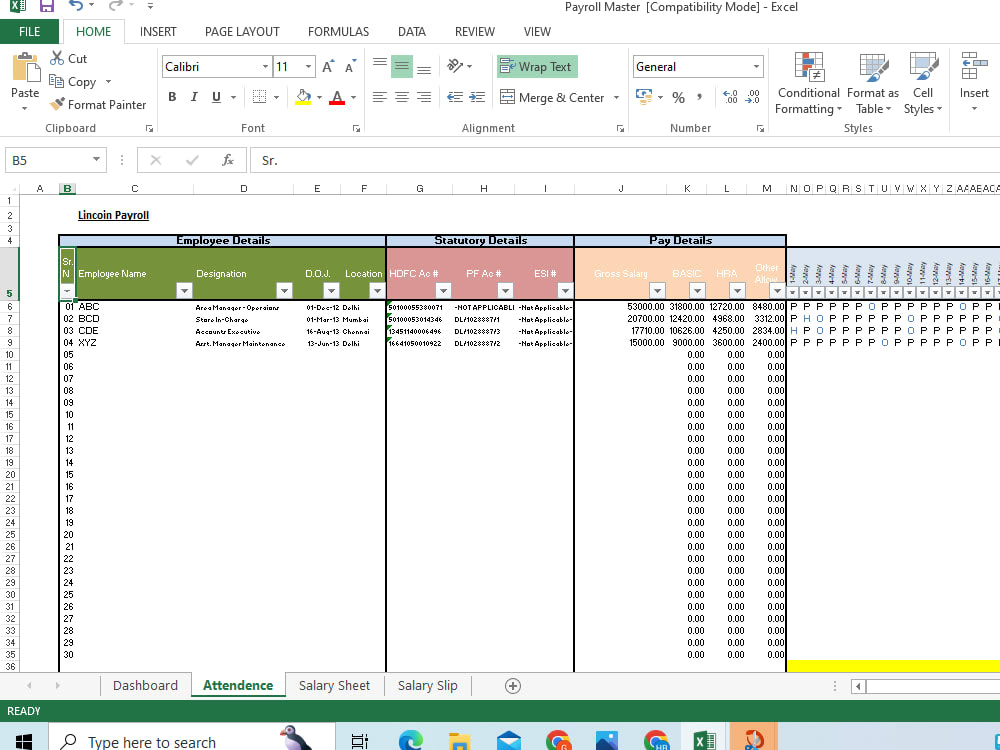This screenshot has width=1000, height=750.
Task: Expand the Name Box dropdown
Action: pos(96,159)
